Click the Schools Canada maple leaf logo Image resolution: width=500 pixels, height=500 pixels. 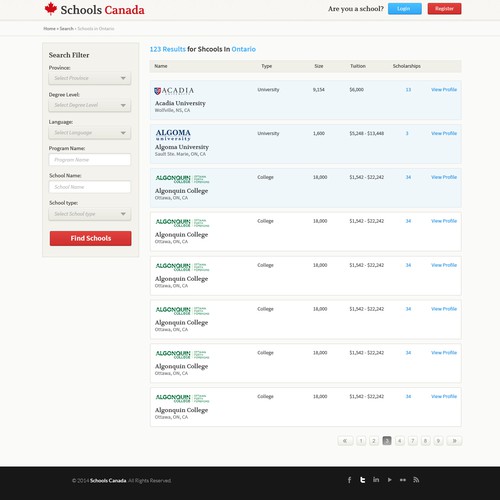(x=51, y=9)
